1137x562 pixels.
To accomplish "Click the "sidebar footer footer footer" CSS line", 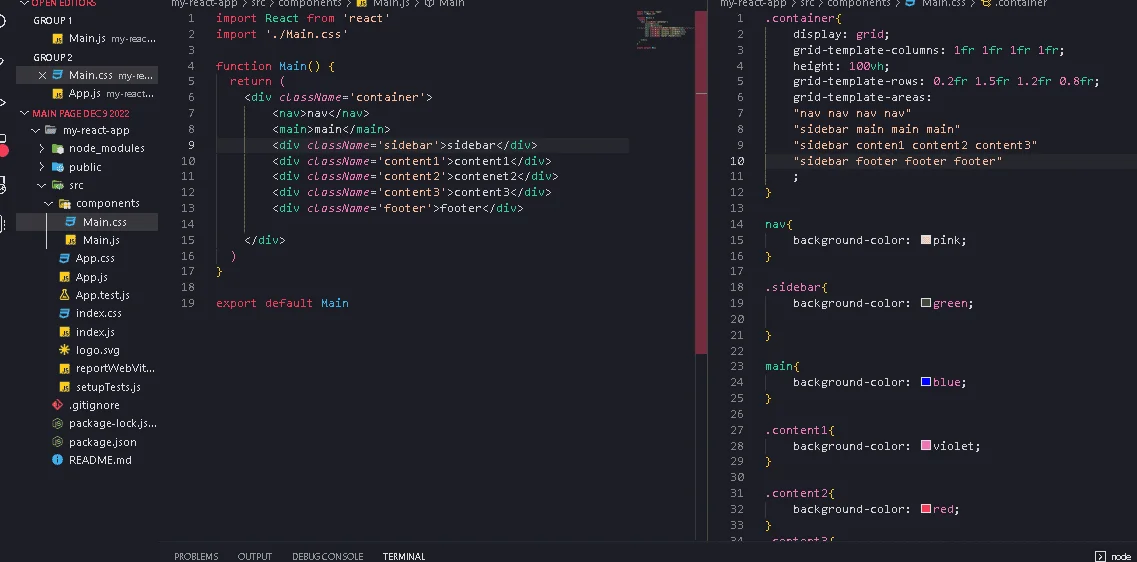I will click(898, 161).
